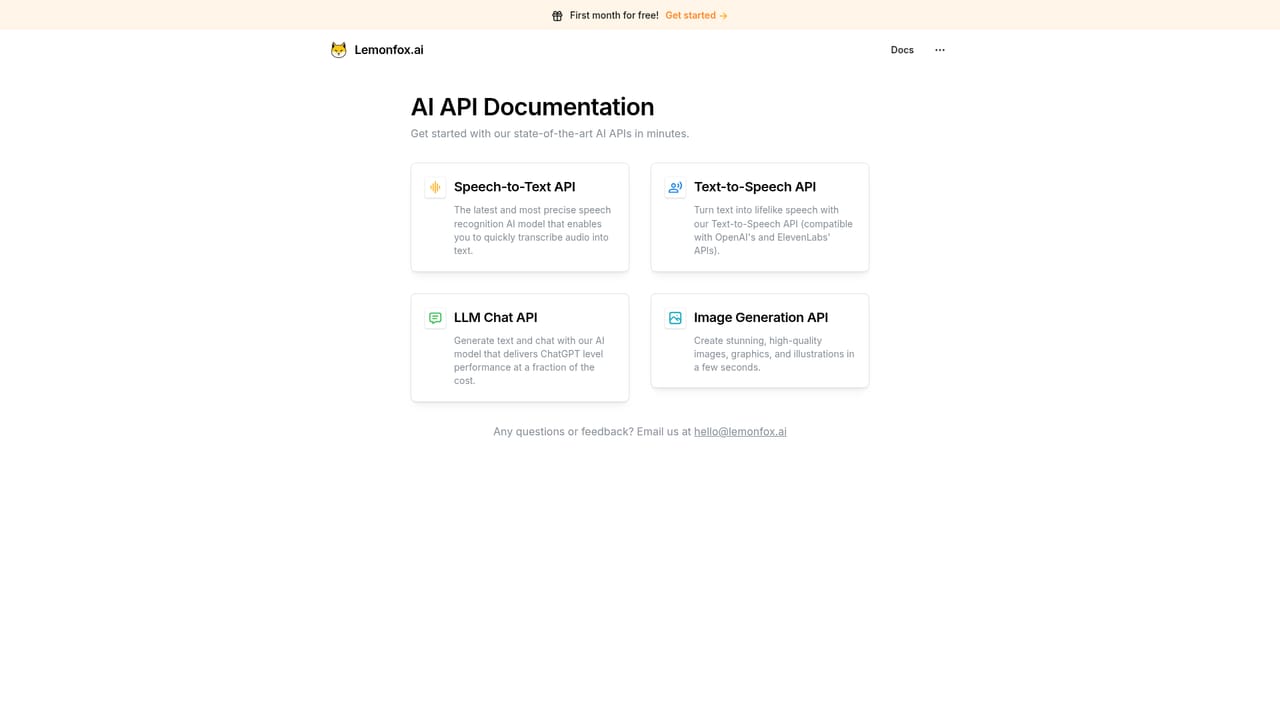Screen dimensions: 1280x720
Task: Click the Lemonfox fox logo icon
Action: [339, 50]
